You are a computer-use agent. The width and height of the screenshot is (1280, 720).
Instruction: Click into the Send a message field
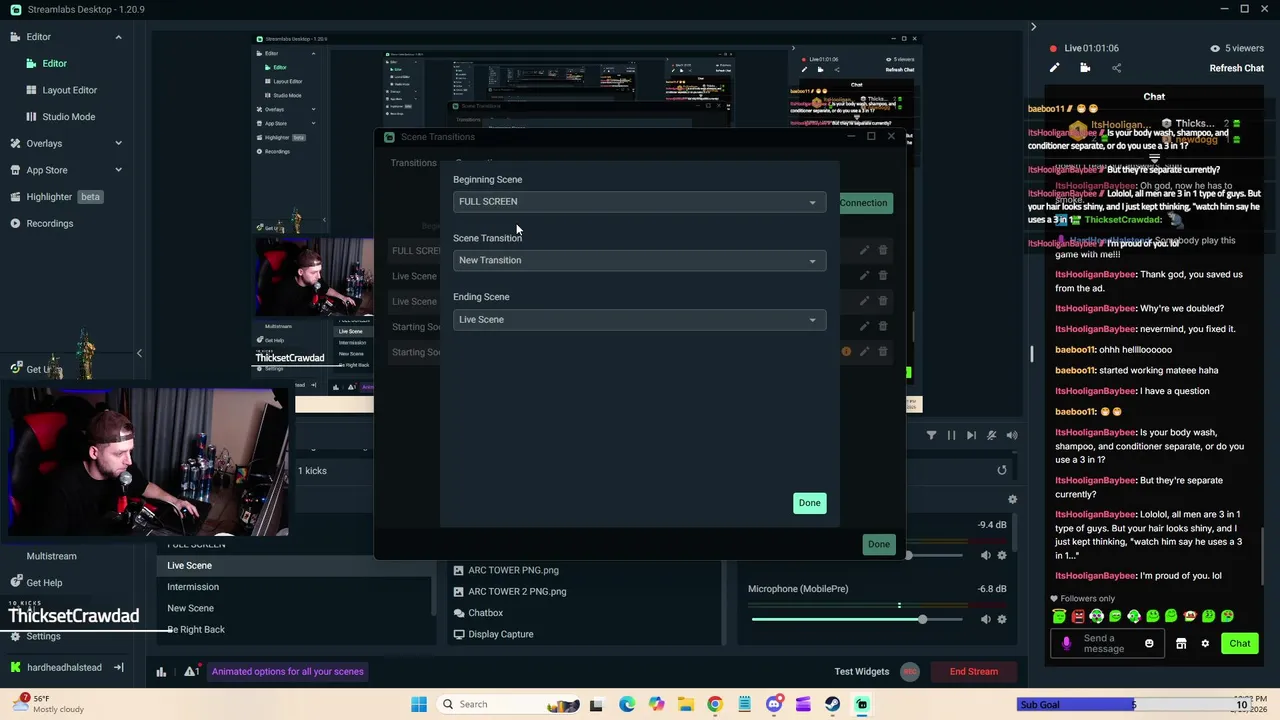[1108, 643]
